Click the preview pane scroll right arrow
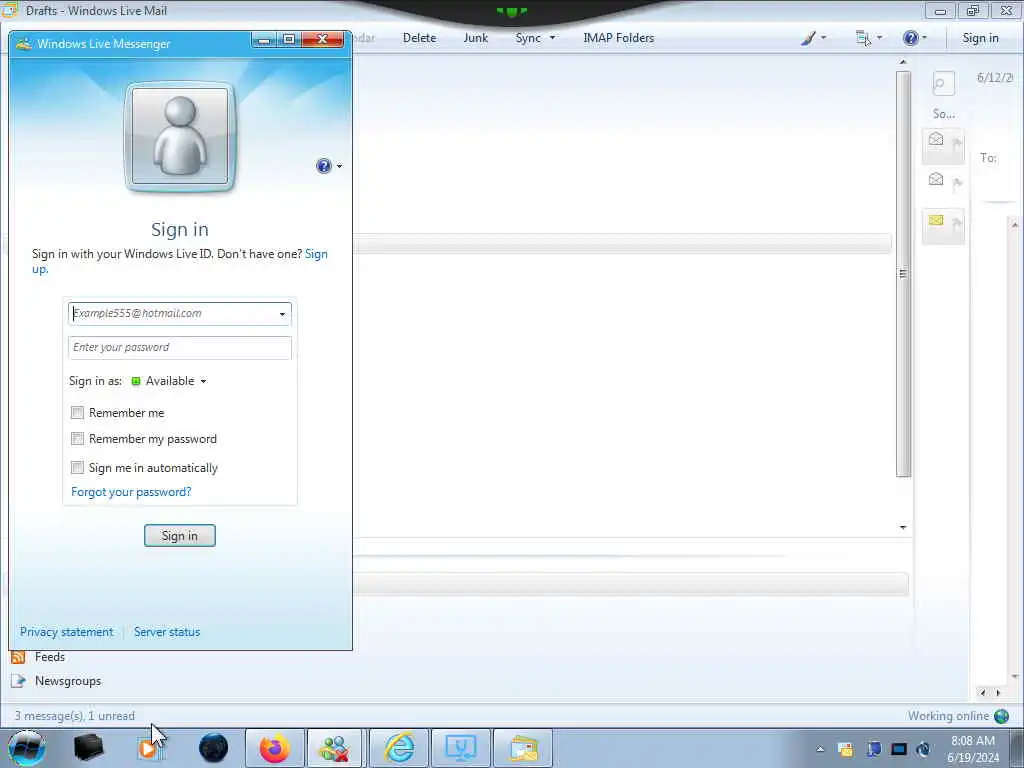The width and height of the screenshot is (1024, 768). point(998,693)
